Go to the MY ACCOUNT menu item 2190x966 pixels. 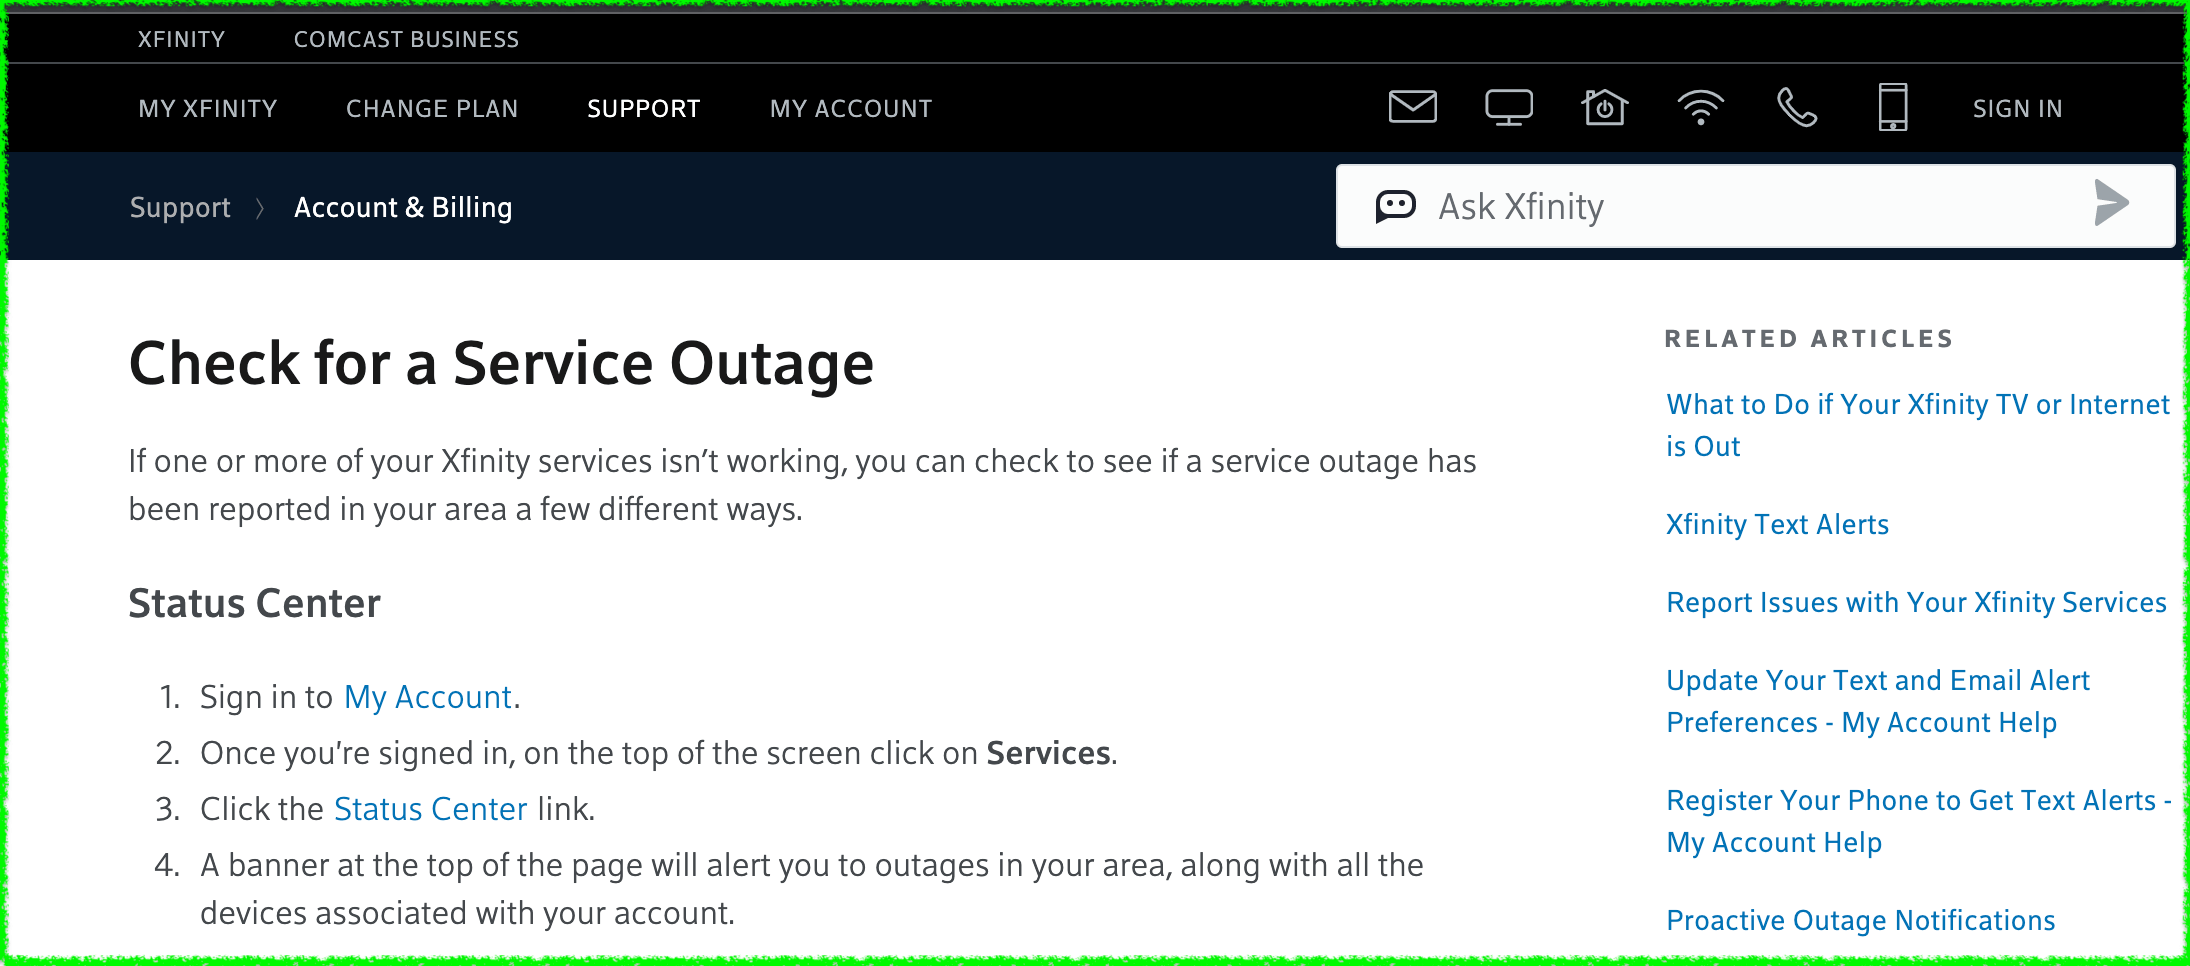[851, 108]
